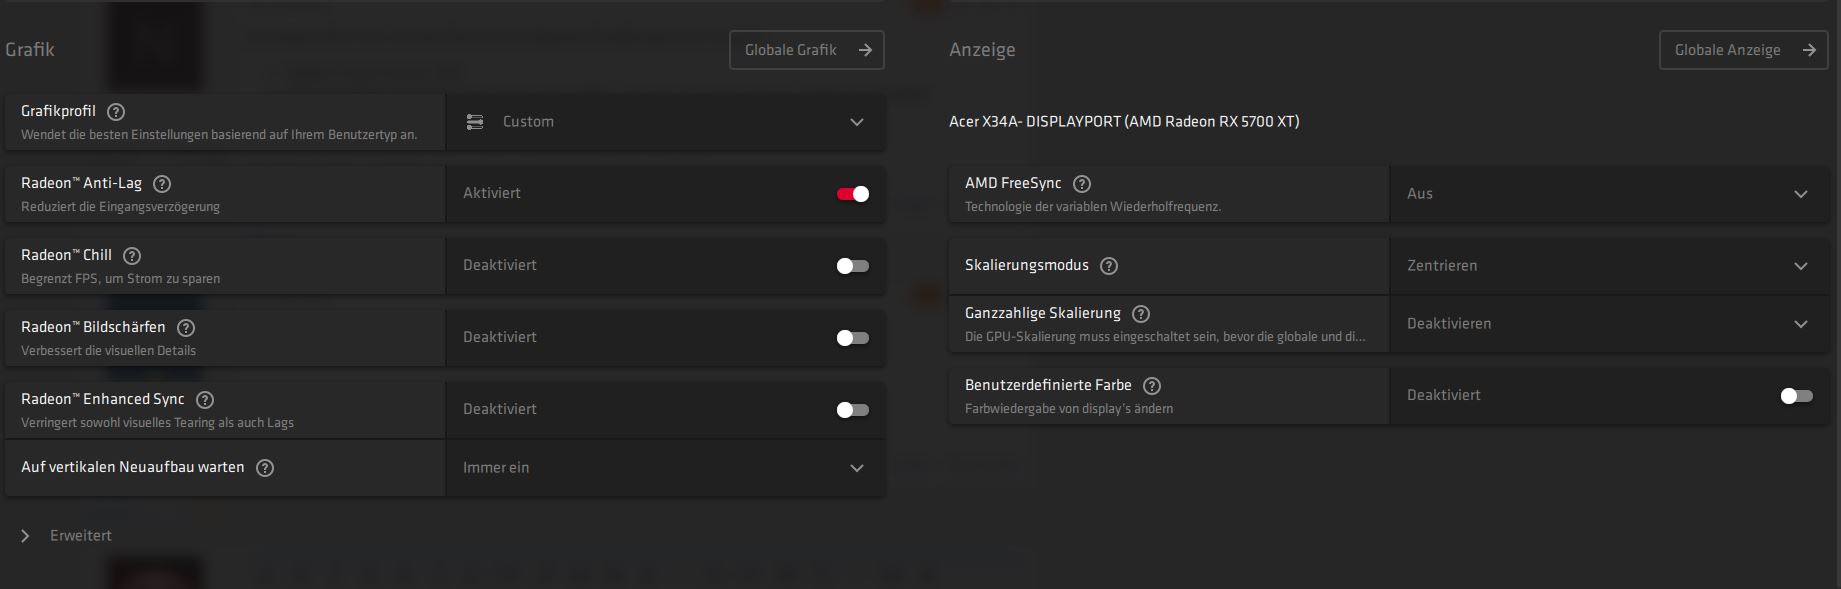
Task: Open the Grafikprofil Custom dropdown
Action: tap(665, 122)
